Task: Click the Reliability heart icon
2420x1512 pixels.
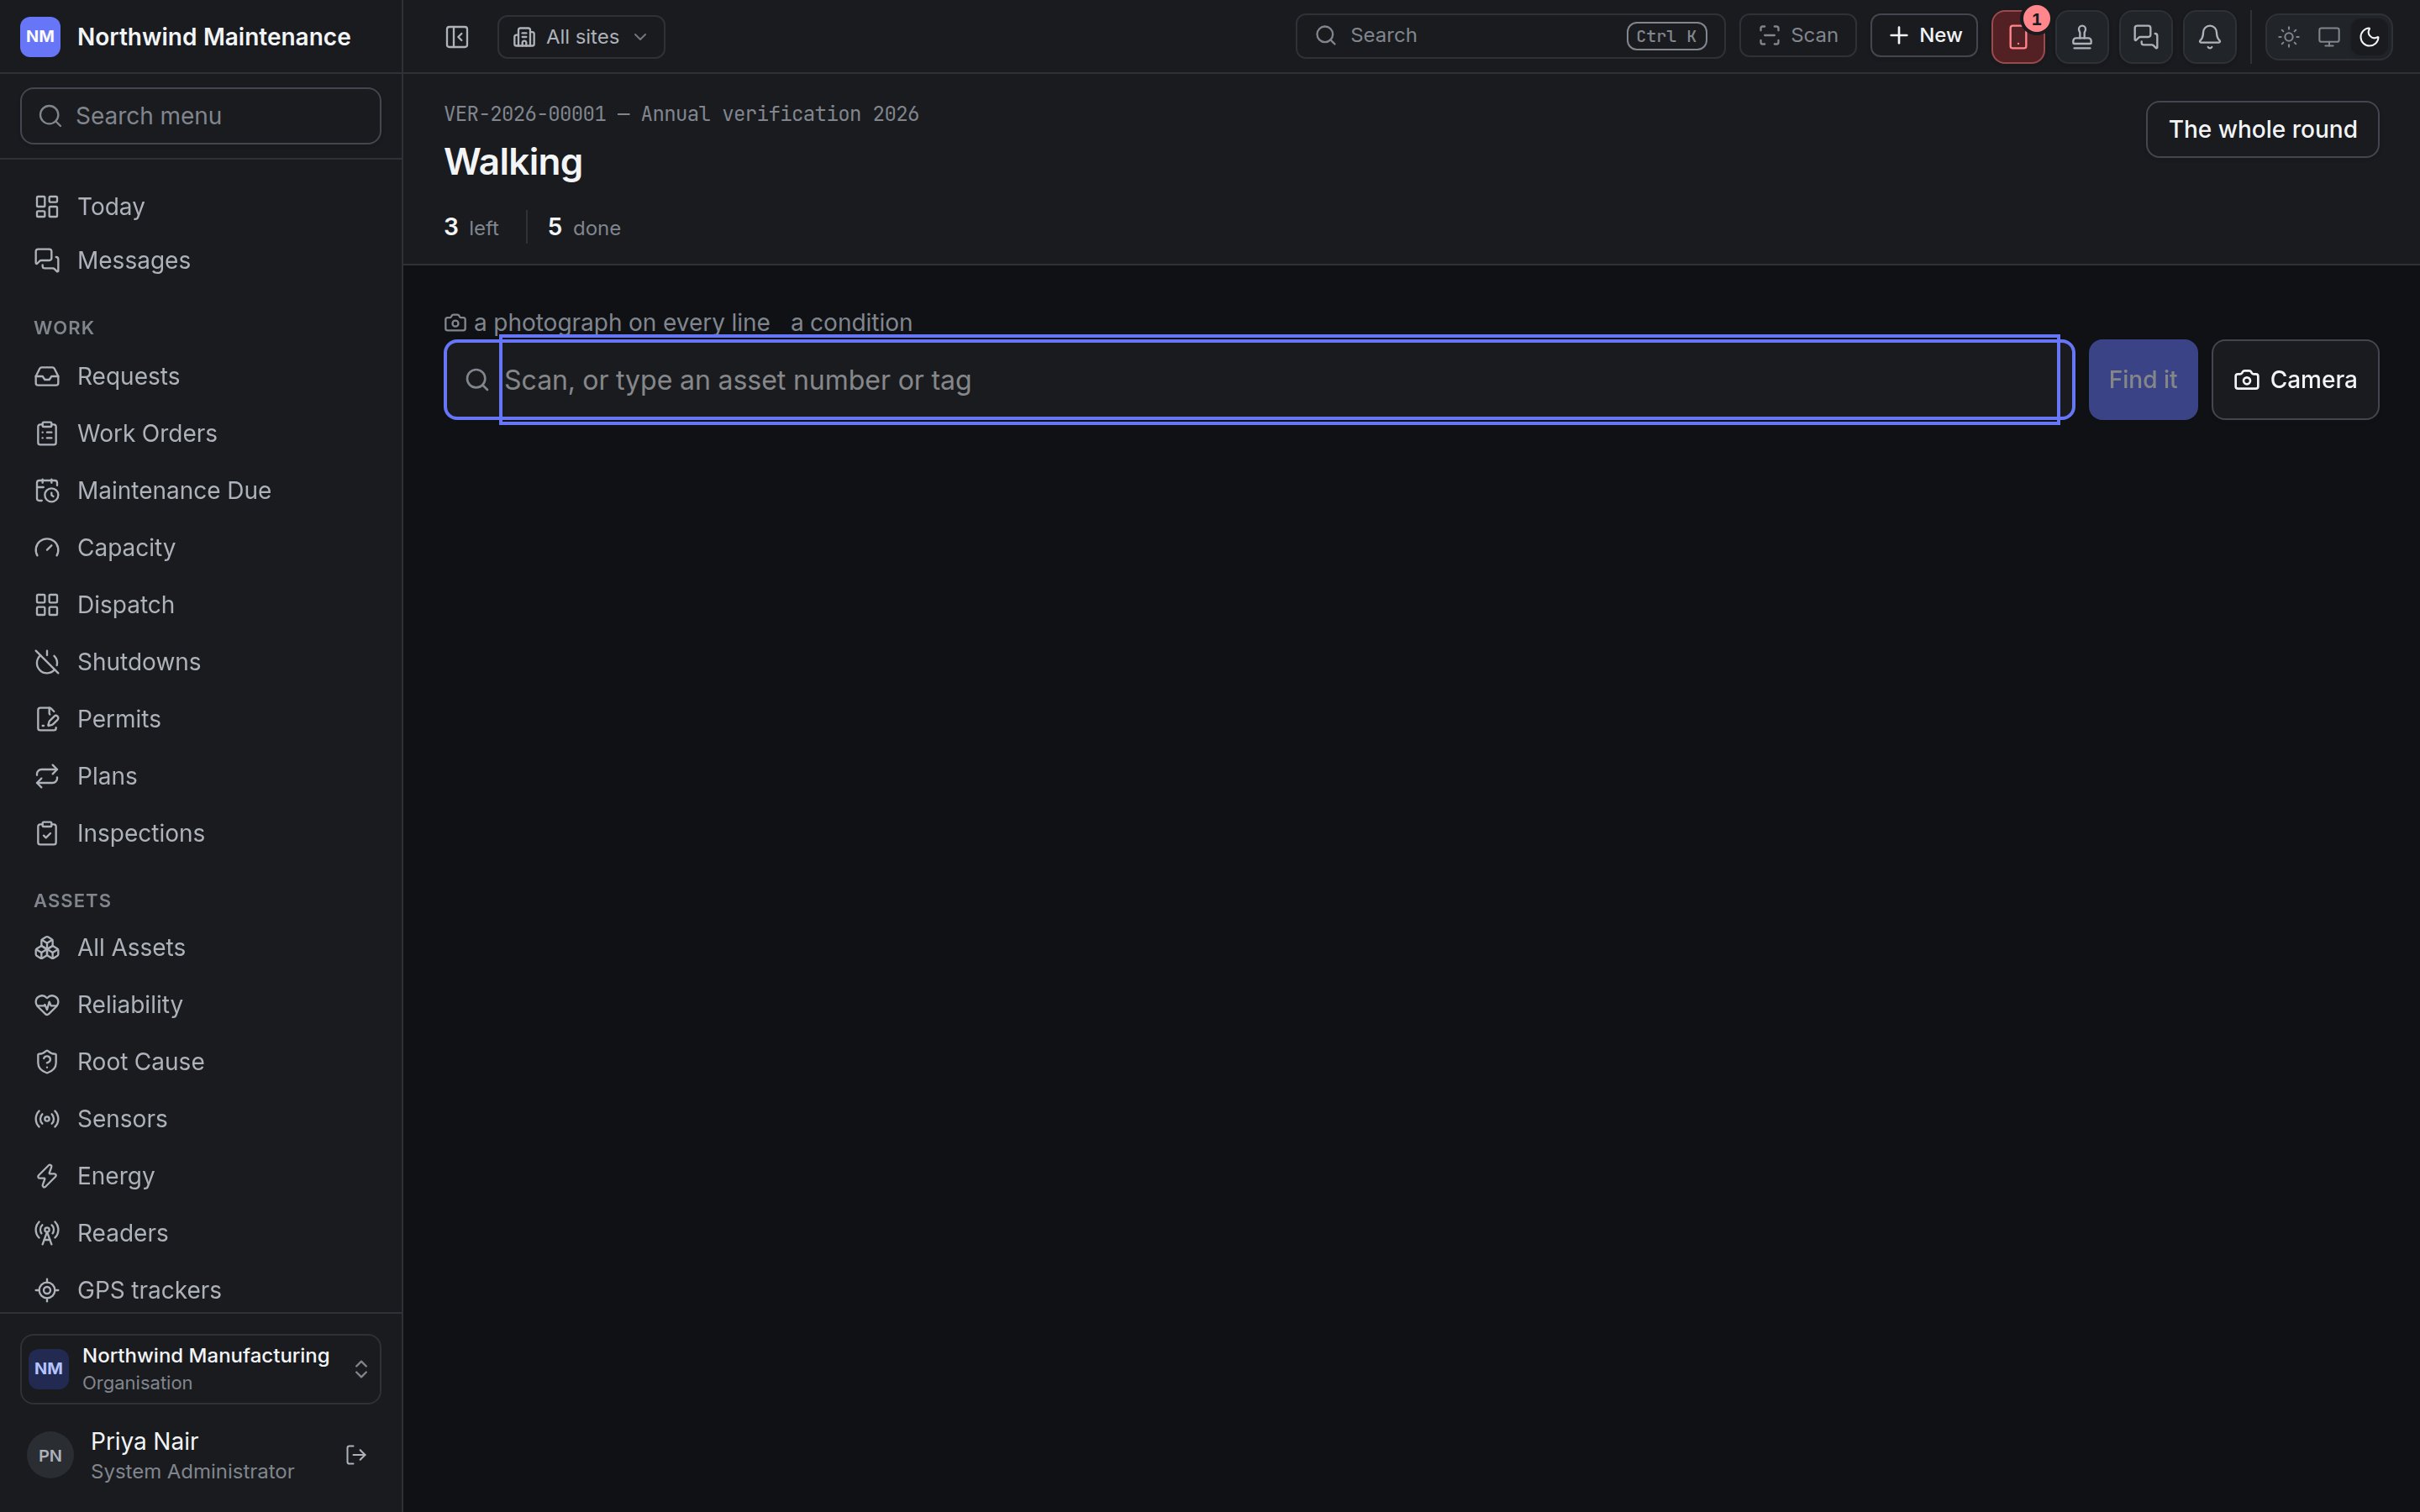Action: tap(47, 1004)
